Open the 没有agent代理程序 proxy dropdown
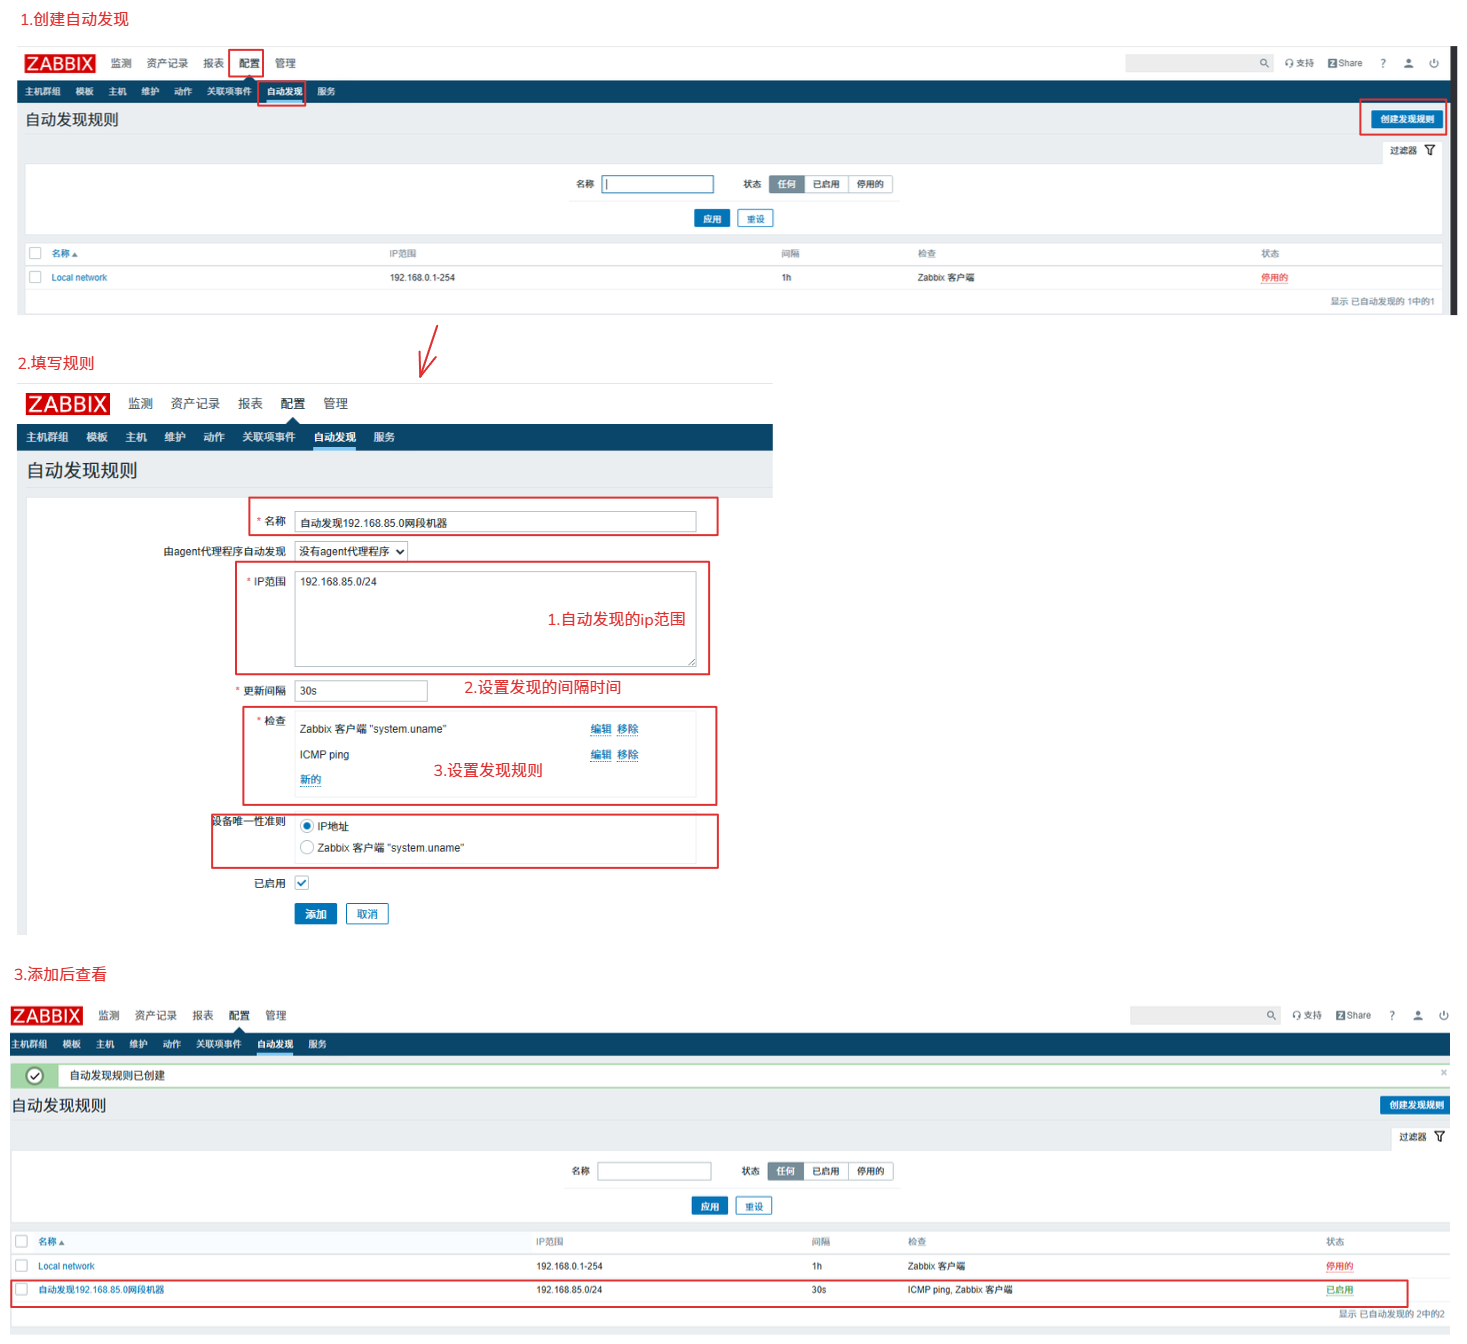This screenshot has width=1467, height=1344. pyautogui.click(x=351, y=551)
